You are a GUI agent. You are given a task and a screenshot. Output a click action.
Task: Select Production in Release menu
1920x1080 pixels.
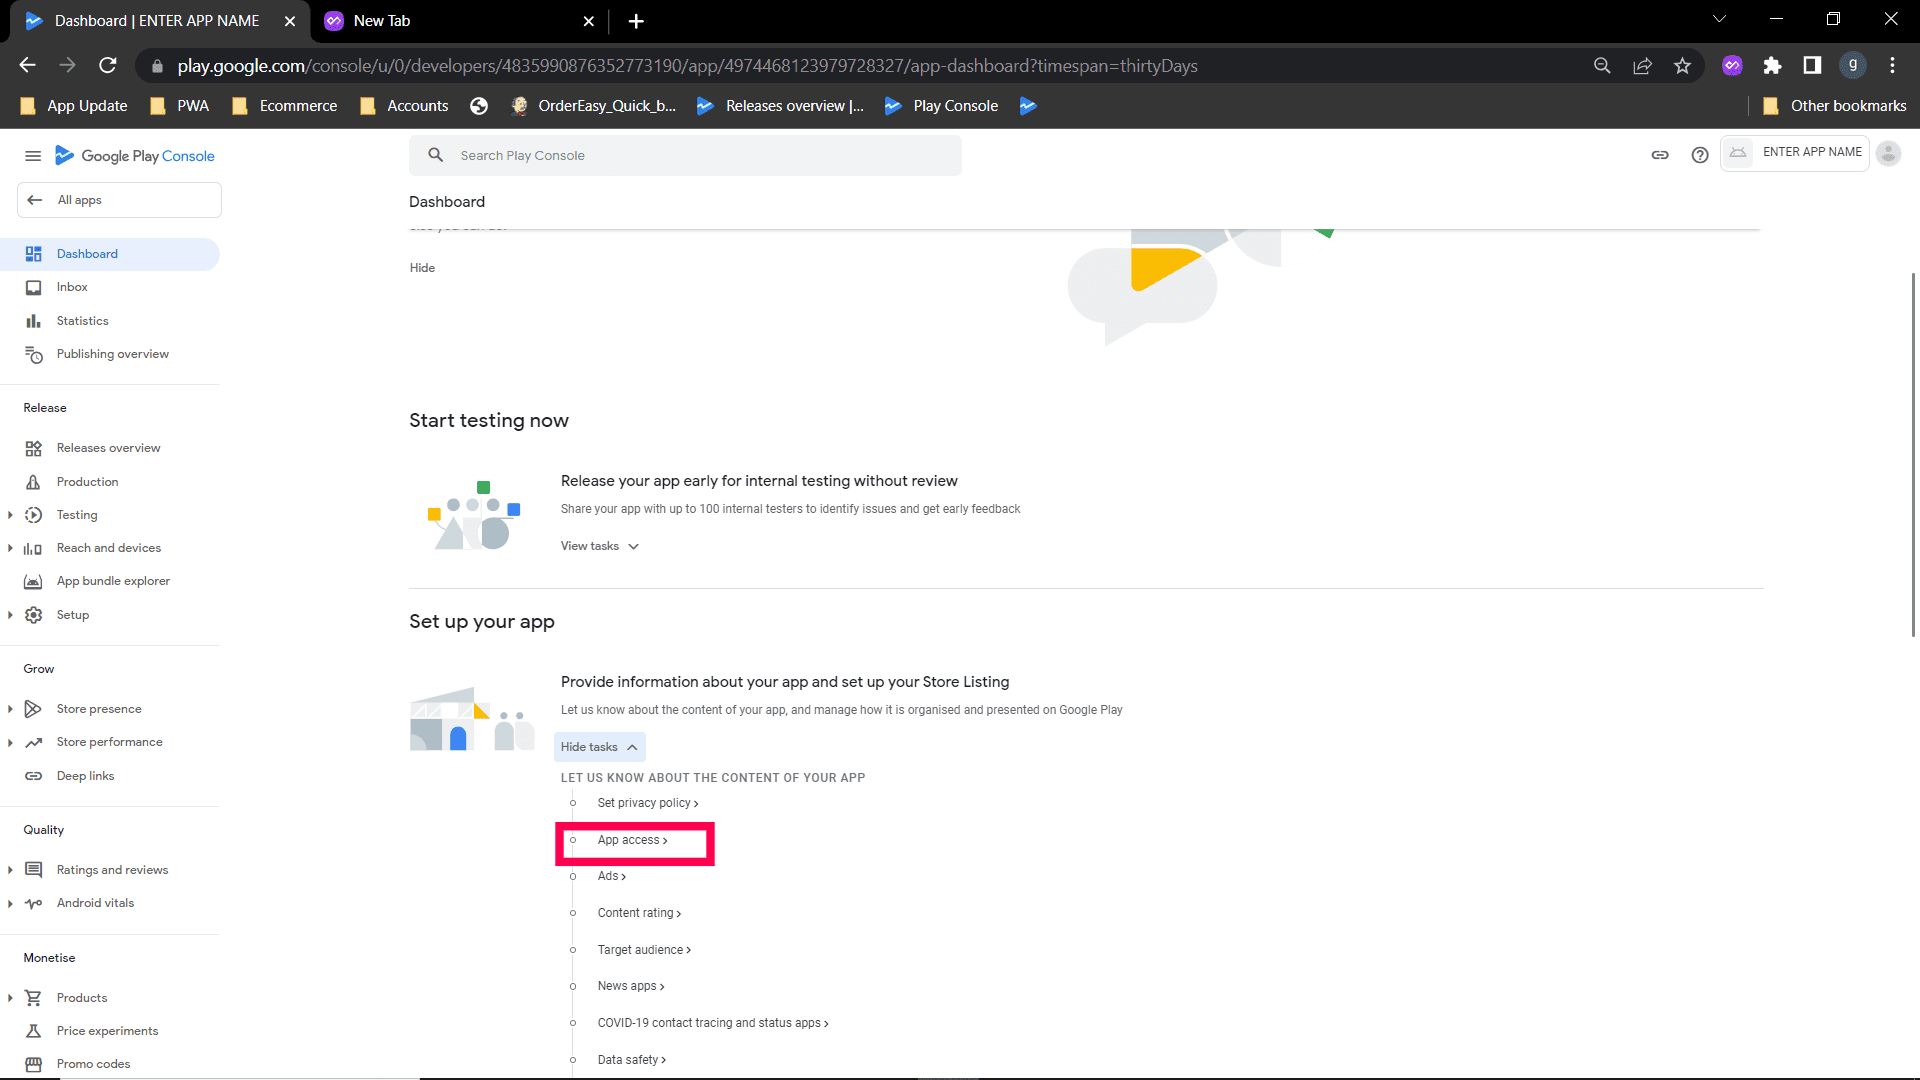pos(87,482)
